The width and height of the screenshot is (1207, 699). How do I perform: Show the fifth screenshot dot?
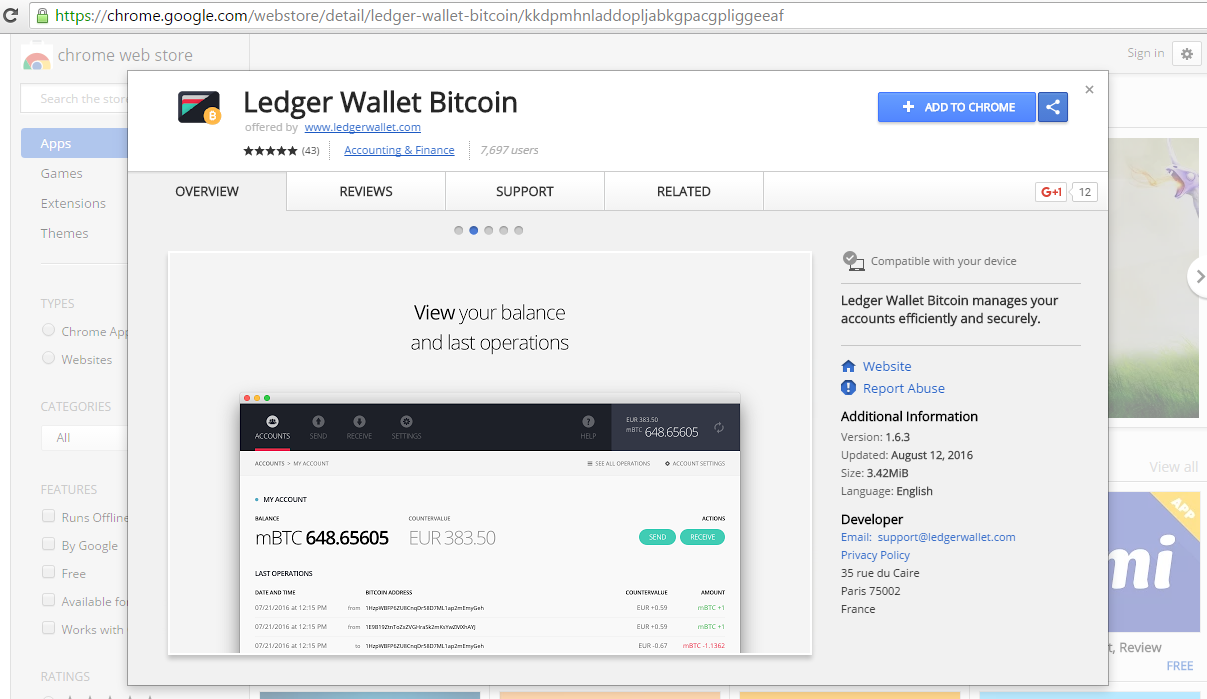point(518,230)
